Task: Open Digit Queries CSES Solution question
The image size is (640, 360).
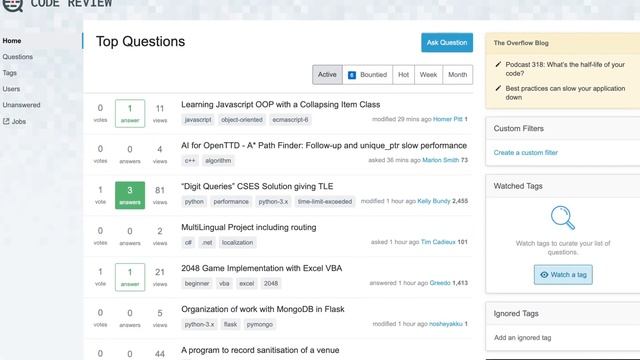Action: click(x=257, y=186)
